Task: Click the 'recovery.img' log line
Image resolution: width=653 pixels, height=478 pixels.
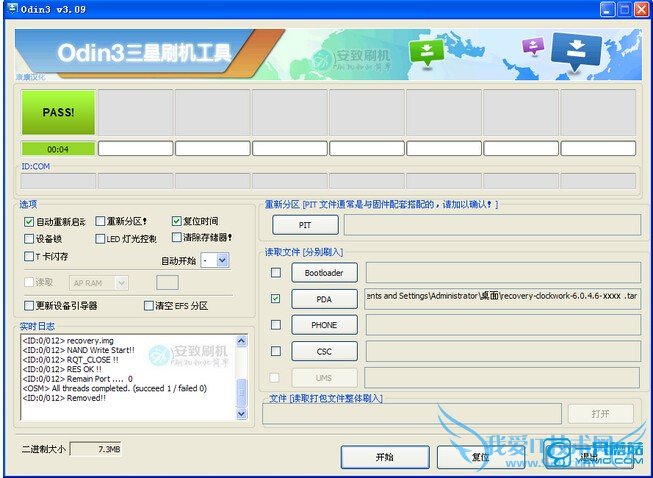Action: (68, 341)
